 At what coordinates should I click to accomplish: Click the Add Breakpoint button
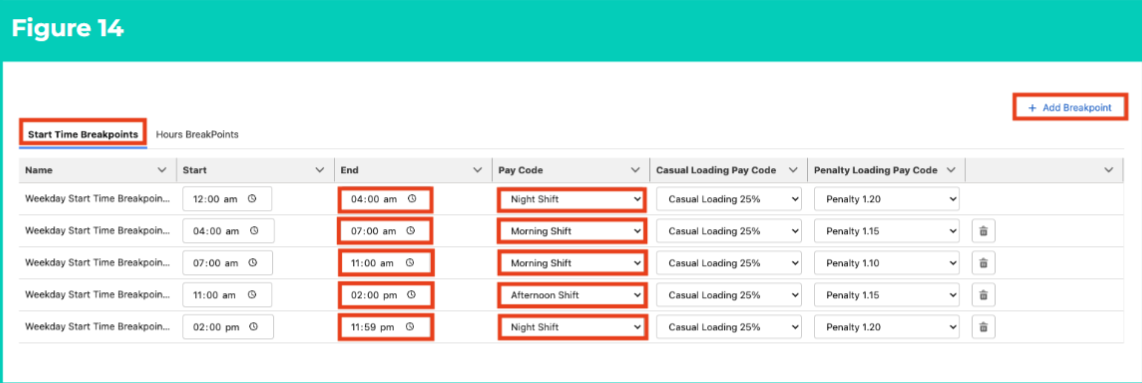[x=1069, y=108]
